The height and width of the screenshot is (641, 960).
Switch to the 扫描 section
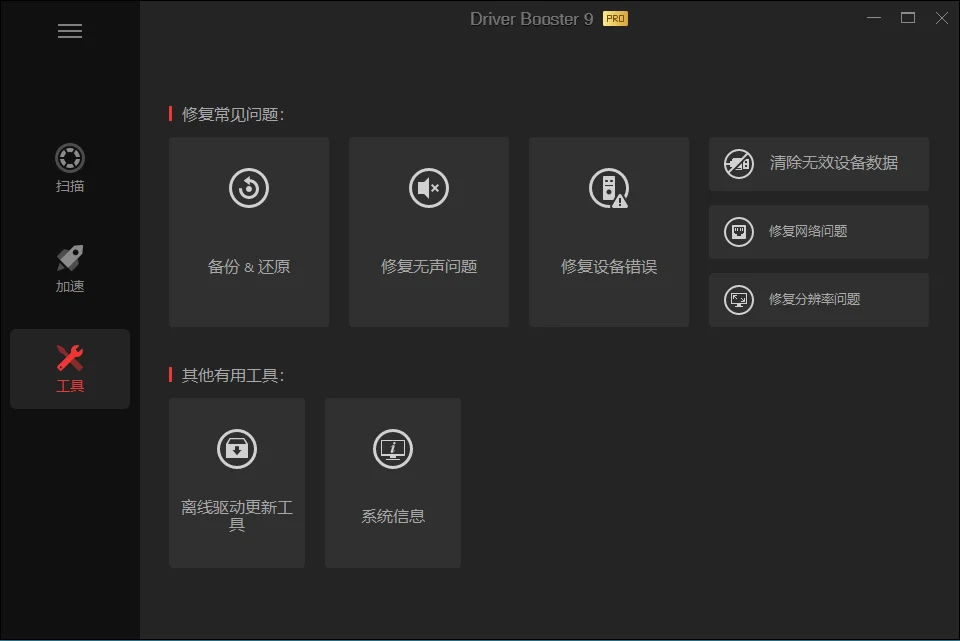pos(68,172)
